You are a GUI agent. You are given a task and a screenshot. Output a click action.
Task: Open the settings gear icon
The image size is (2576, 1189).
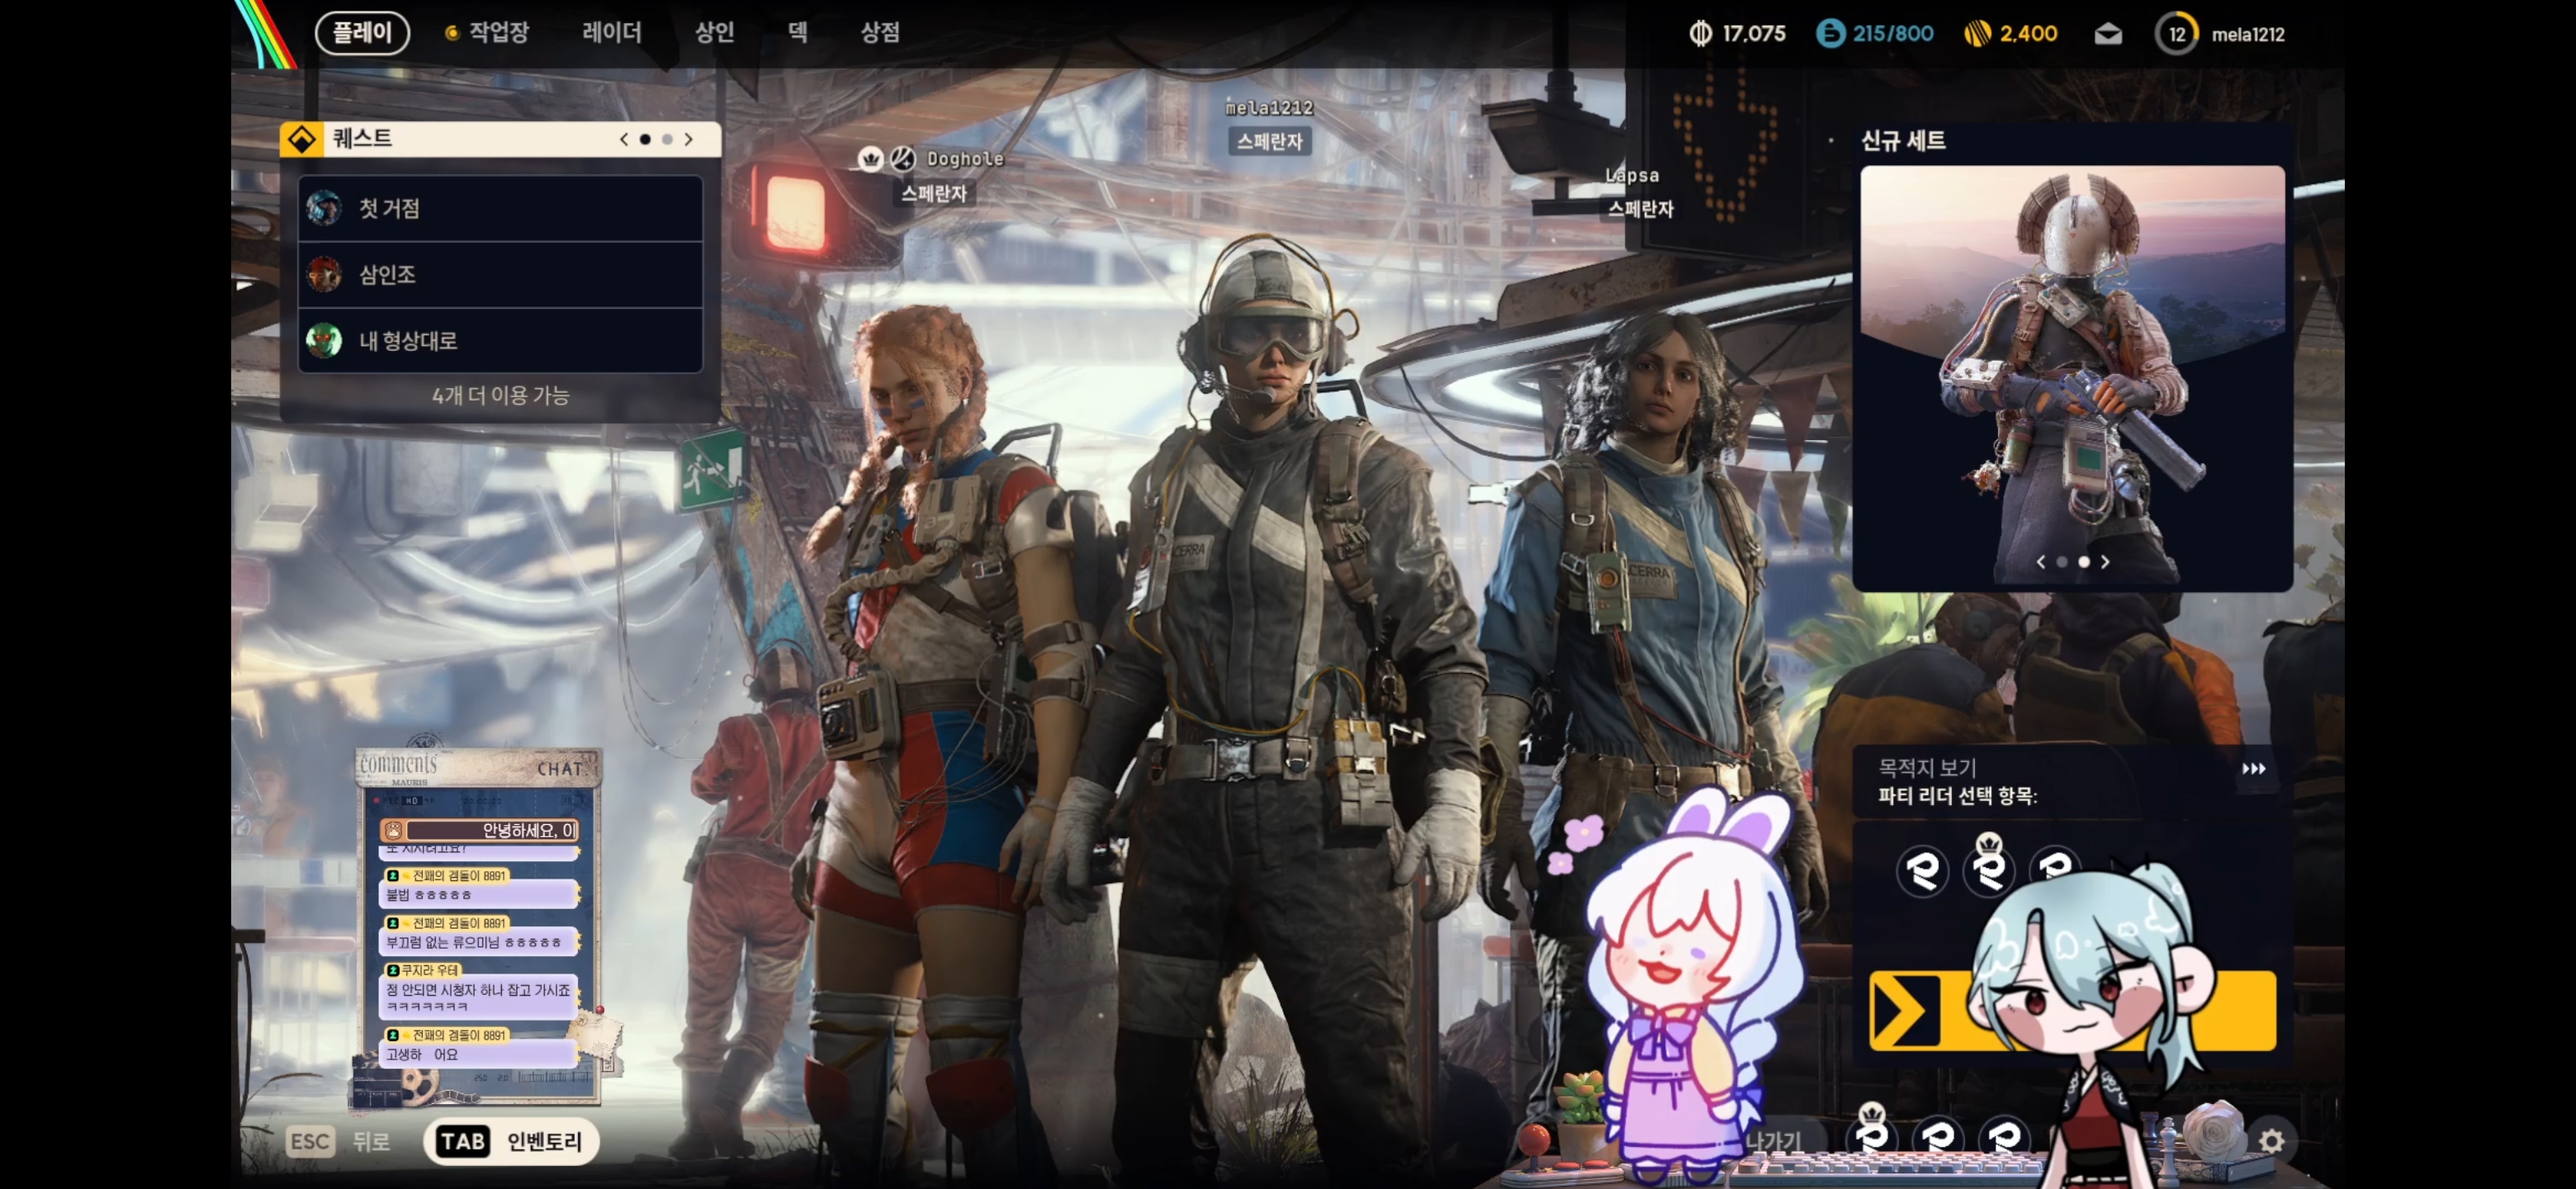[x=2271, y=1141]
